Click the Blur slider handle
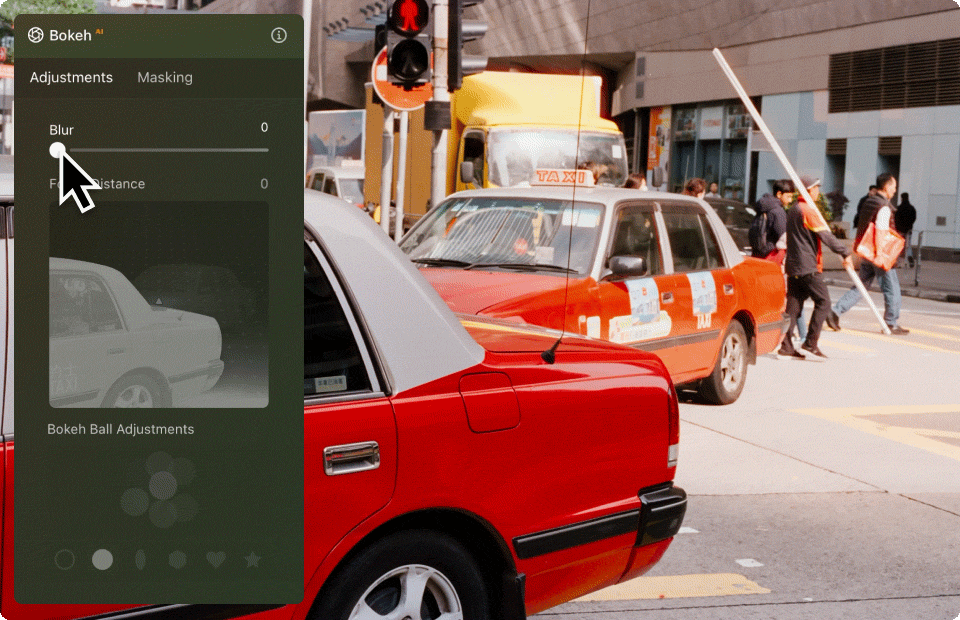The width and height of the screenshot is (960, 620). pyautogui.click(x=58, y=150)
